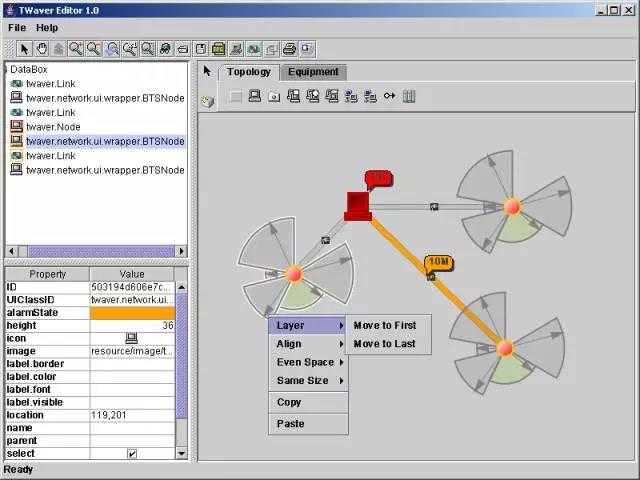This screenshot has width=640, height=480.
Task: Click the floppy disk save icon
Action: [200, 49]
